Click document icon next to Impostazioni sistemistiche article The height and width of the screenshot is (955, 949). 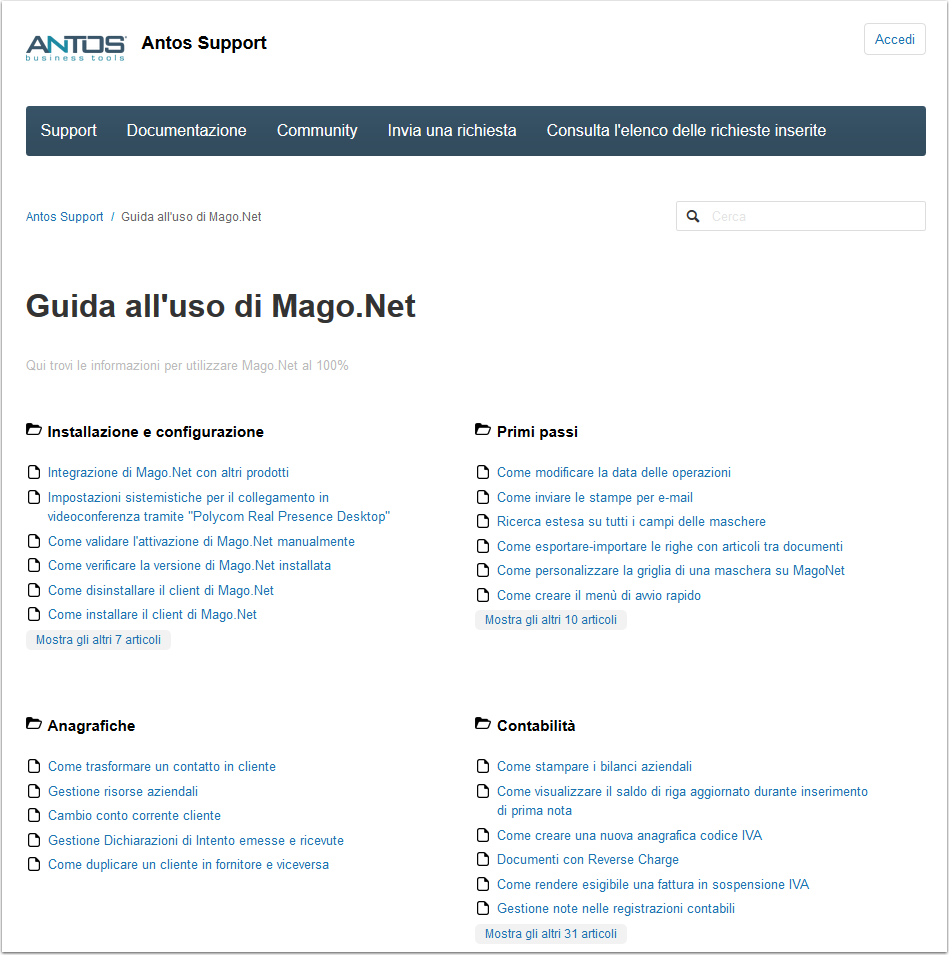[34, 497]
